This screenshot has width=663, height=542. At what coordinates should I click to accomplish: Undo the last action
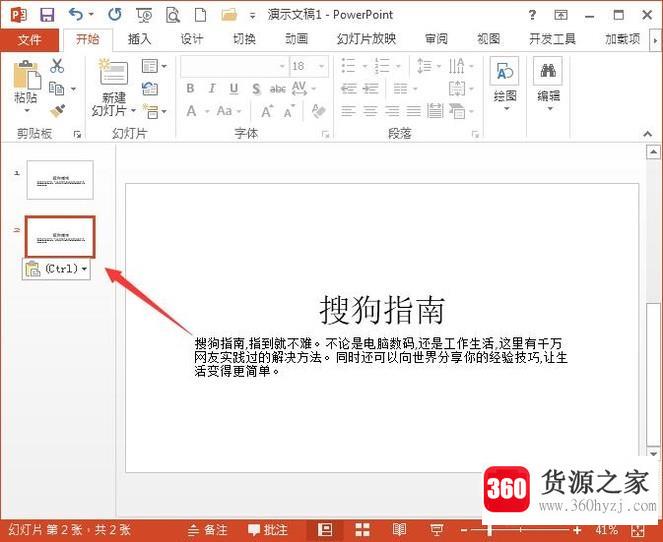pyautogui.click(x=76, y=15)
